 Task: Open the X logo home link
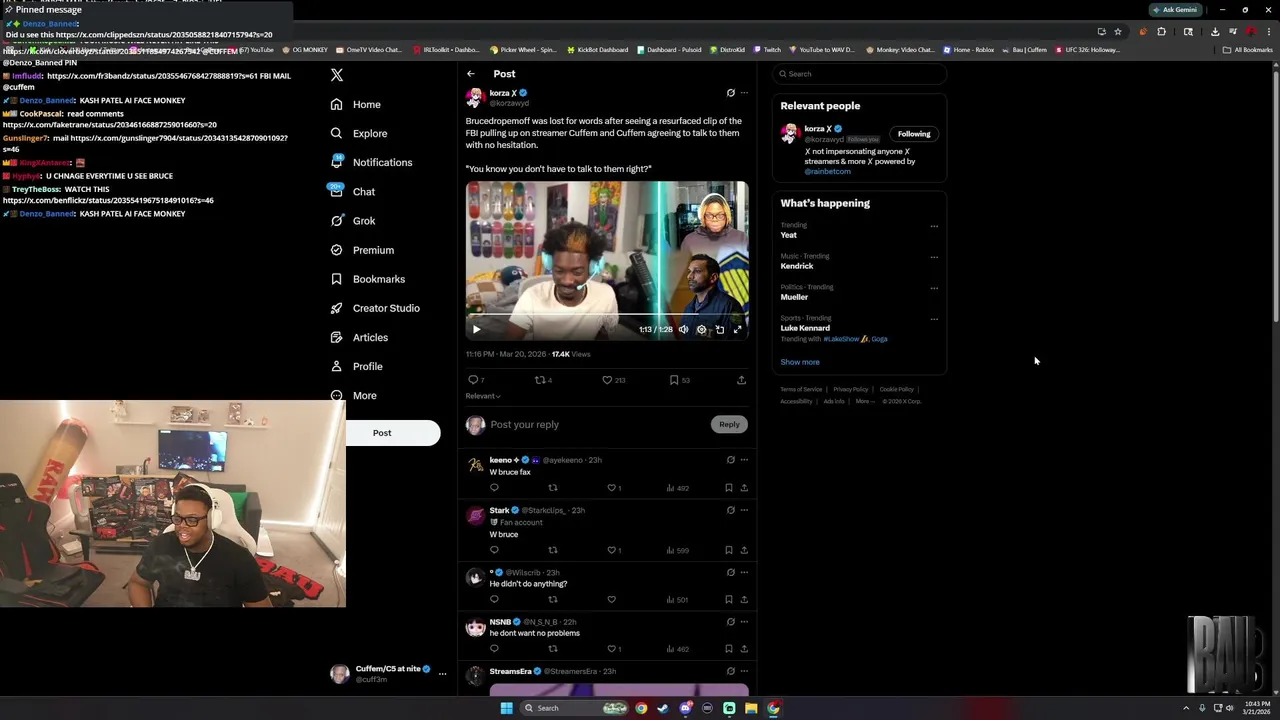point(337,75)
